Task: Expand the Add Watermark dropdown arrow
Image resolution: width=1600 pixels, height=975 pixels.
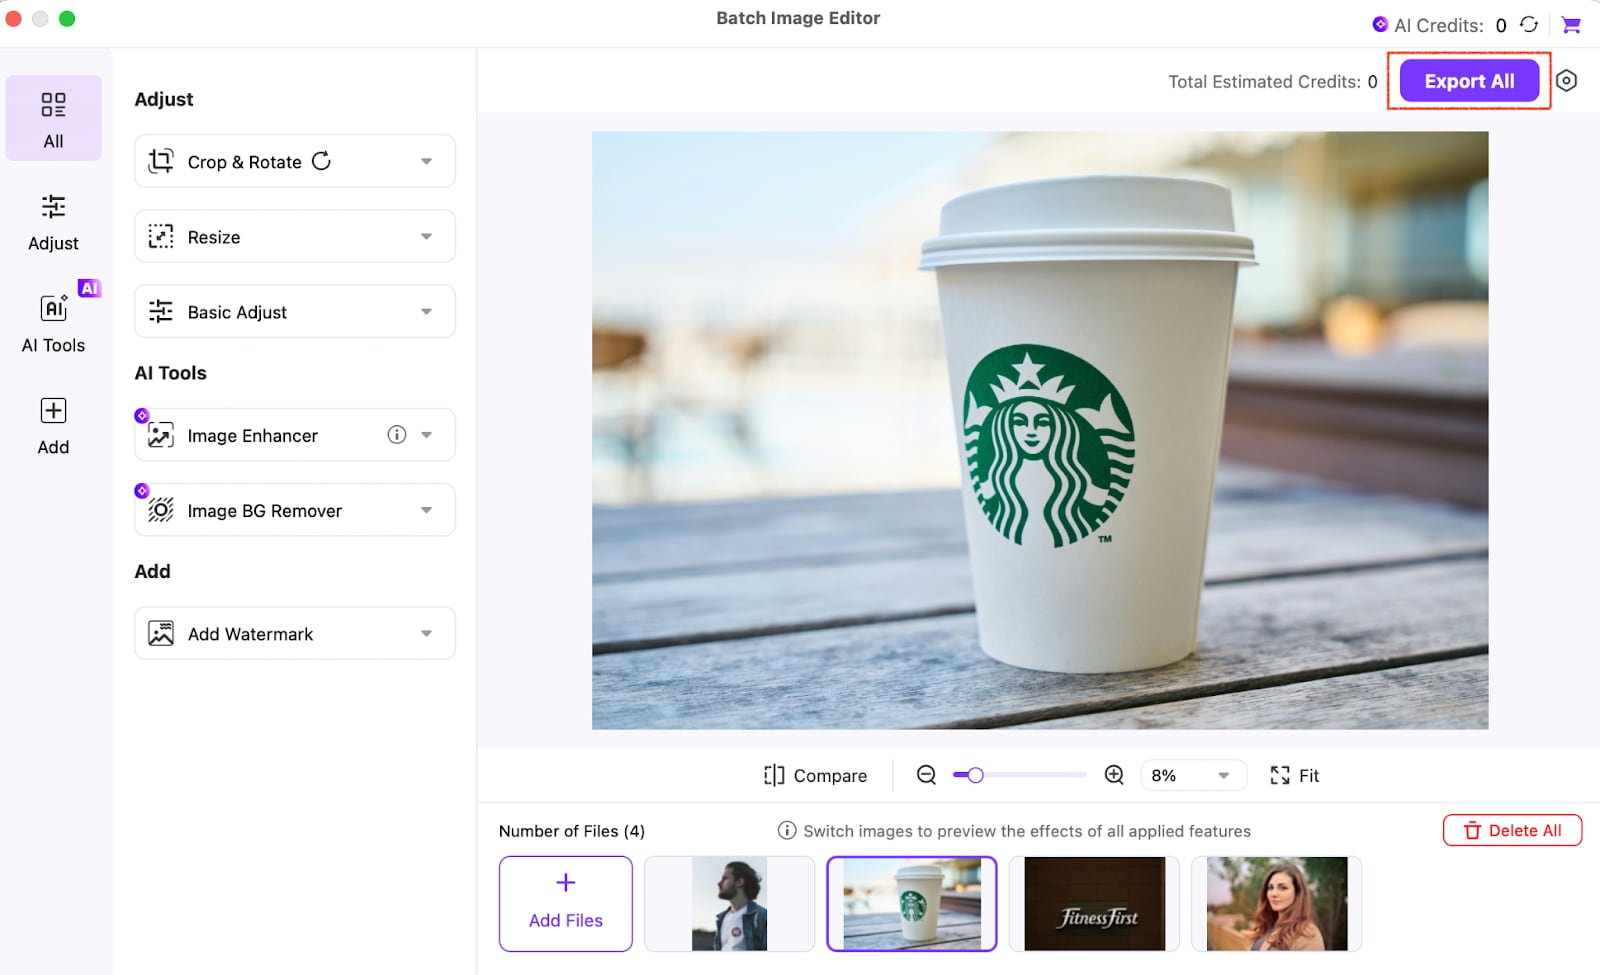Action: pyautogui.click(x=427, y=633)
